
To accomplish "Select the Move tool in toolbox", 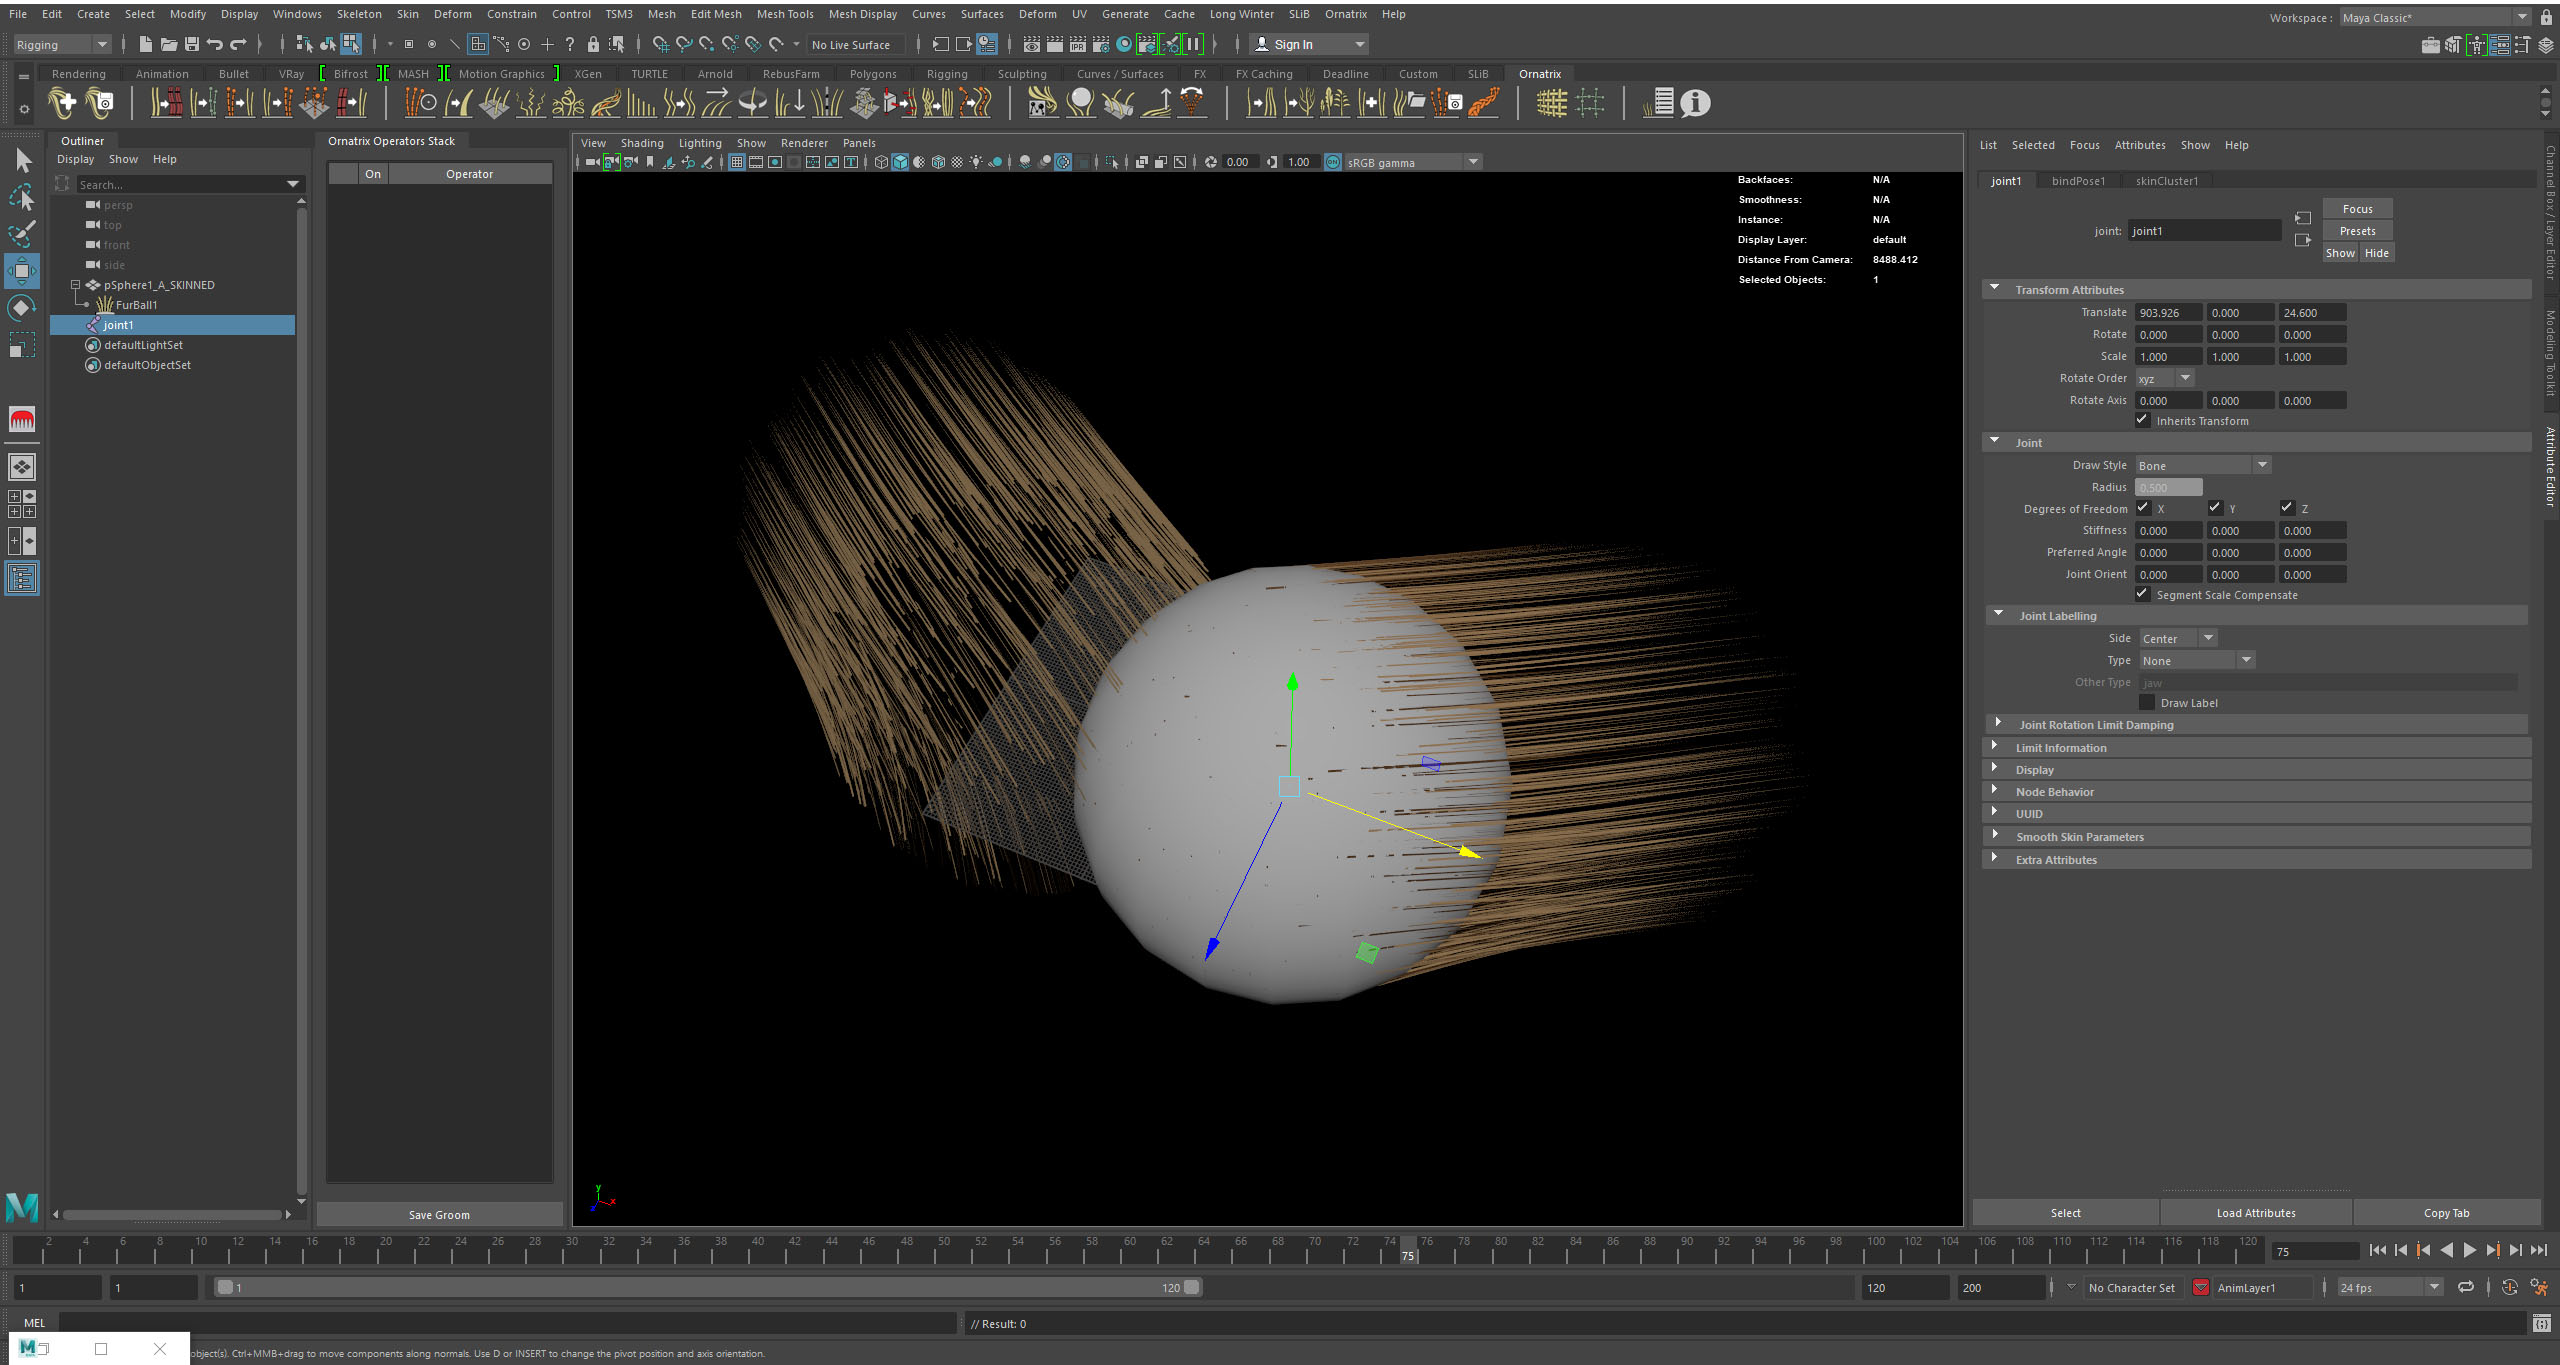I will (22, 271).
